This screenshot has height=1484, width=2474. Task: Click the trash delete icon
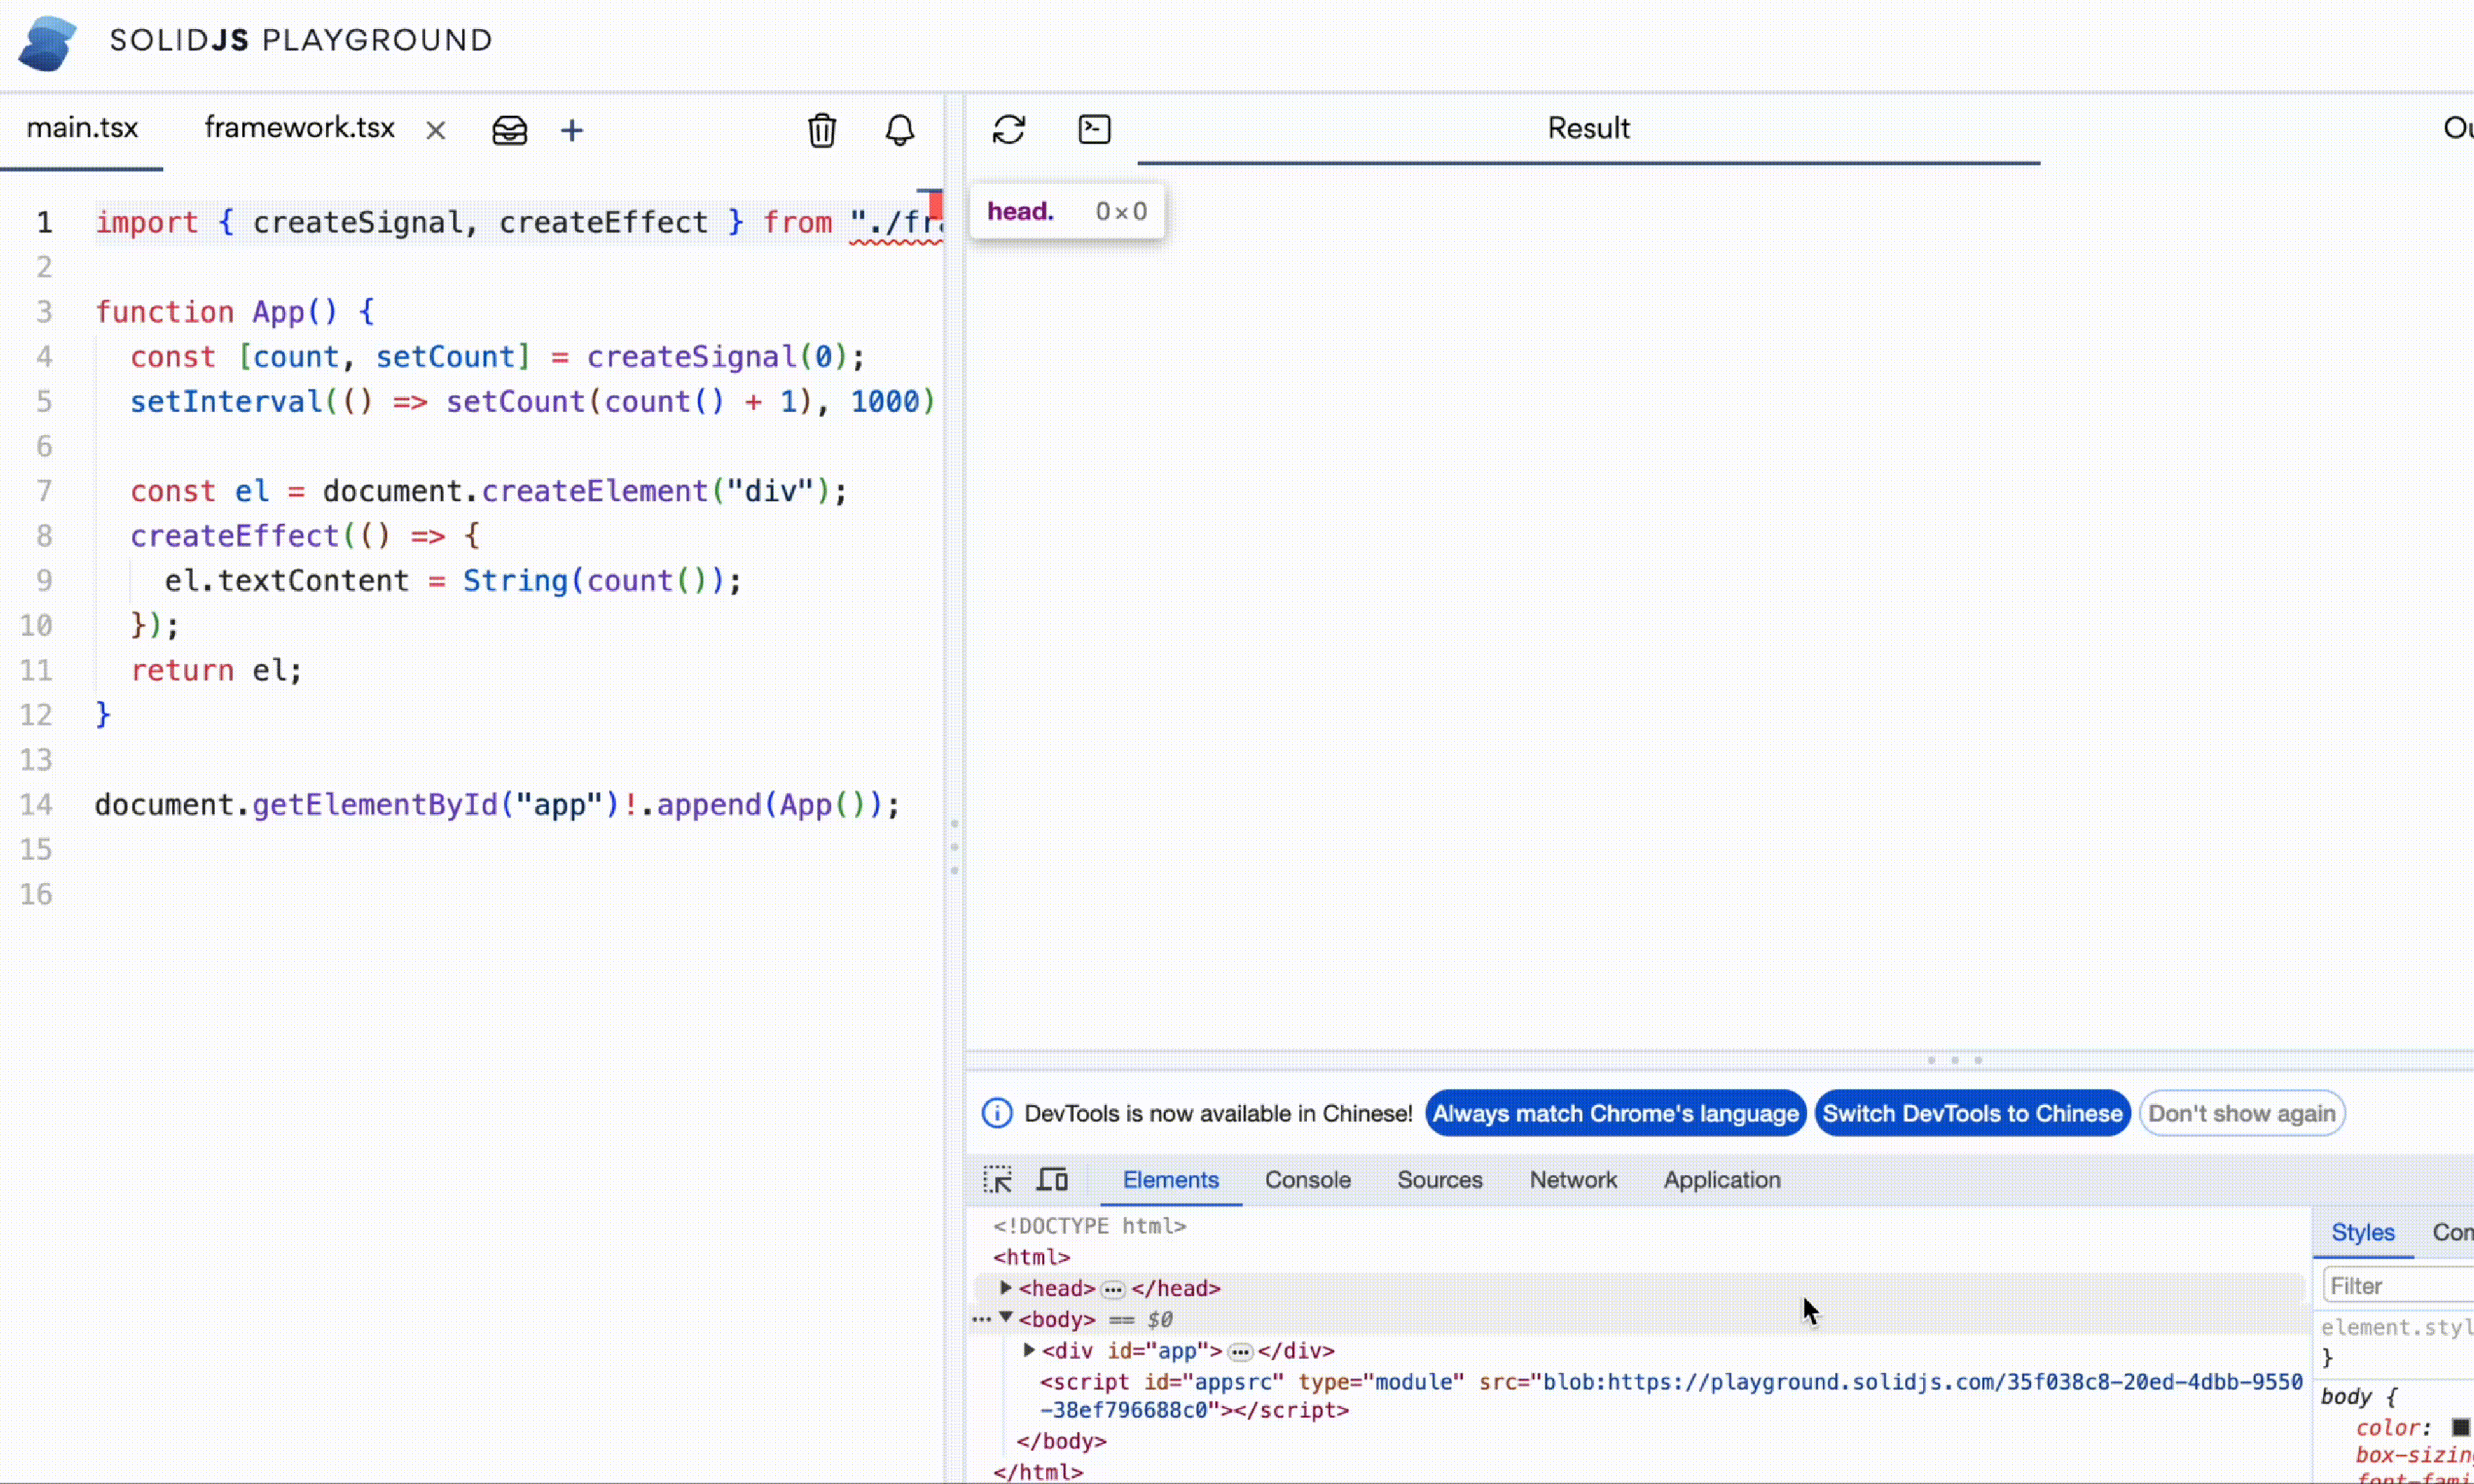pyautogui.click(x=821, y=130)
